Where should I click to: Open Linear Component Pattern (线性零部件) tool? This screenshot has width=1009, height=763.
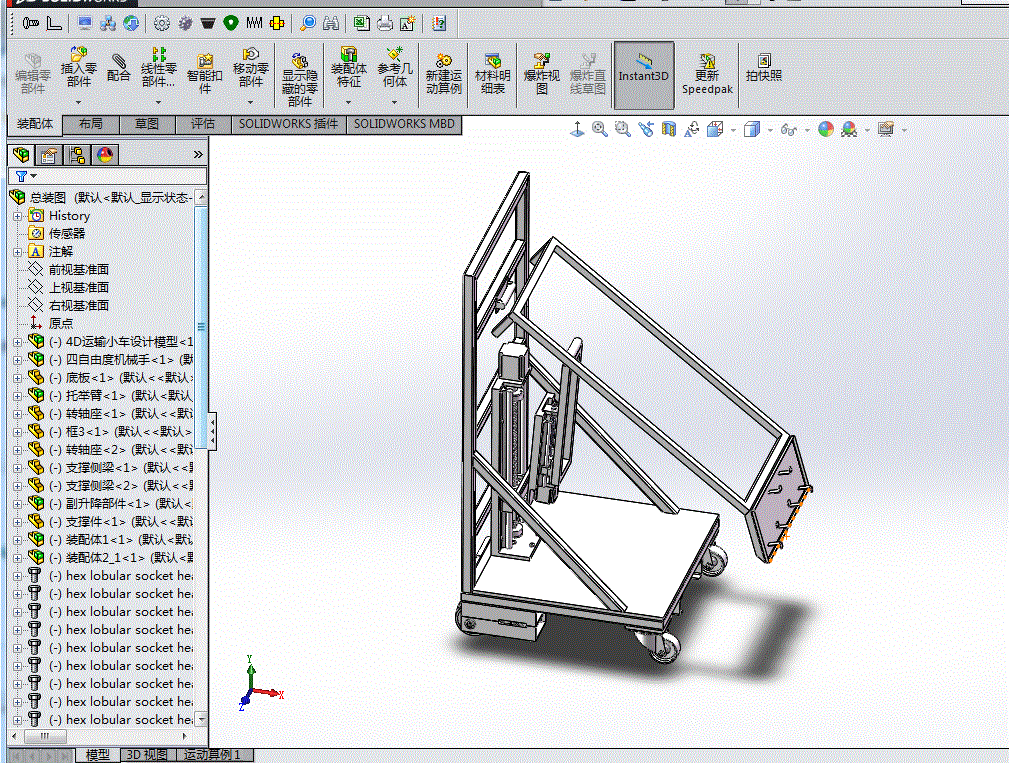point(158,67)
